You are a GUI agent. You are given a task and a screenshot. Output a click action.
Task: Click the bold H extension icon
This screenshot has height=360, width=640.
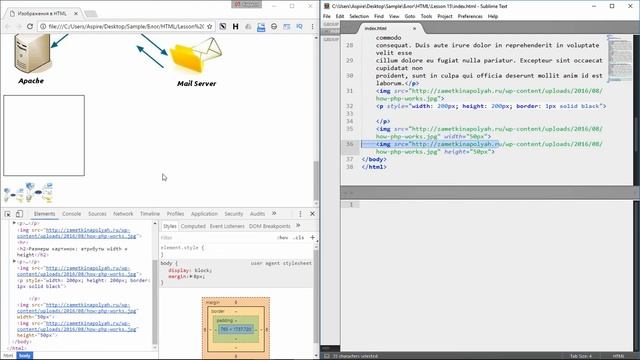click(236, 26)
